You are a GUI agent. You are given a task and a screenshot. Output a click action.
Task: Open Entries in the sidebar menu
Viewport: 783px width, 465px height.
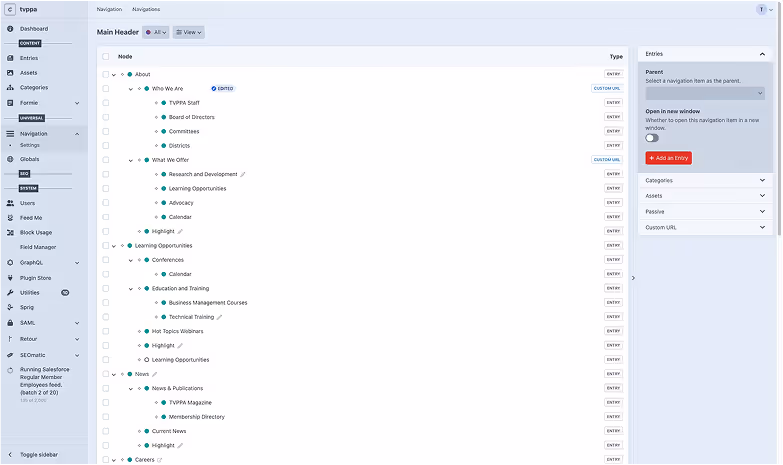[29, 58]
